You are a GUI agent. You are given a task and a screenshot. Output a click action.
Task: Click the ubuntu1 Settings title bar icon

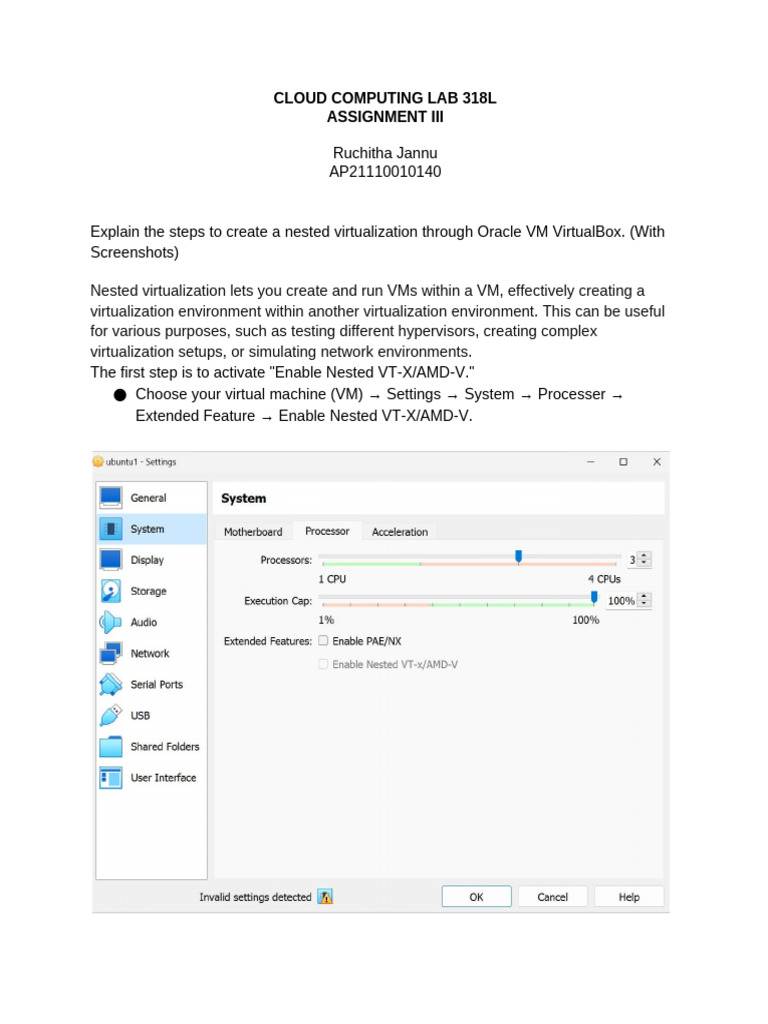[98, 462]
